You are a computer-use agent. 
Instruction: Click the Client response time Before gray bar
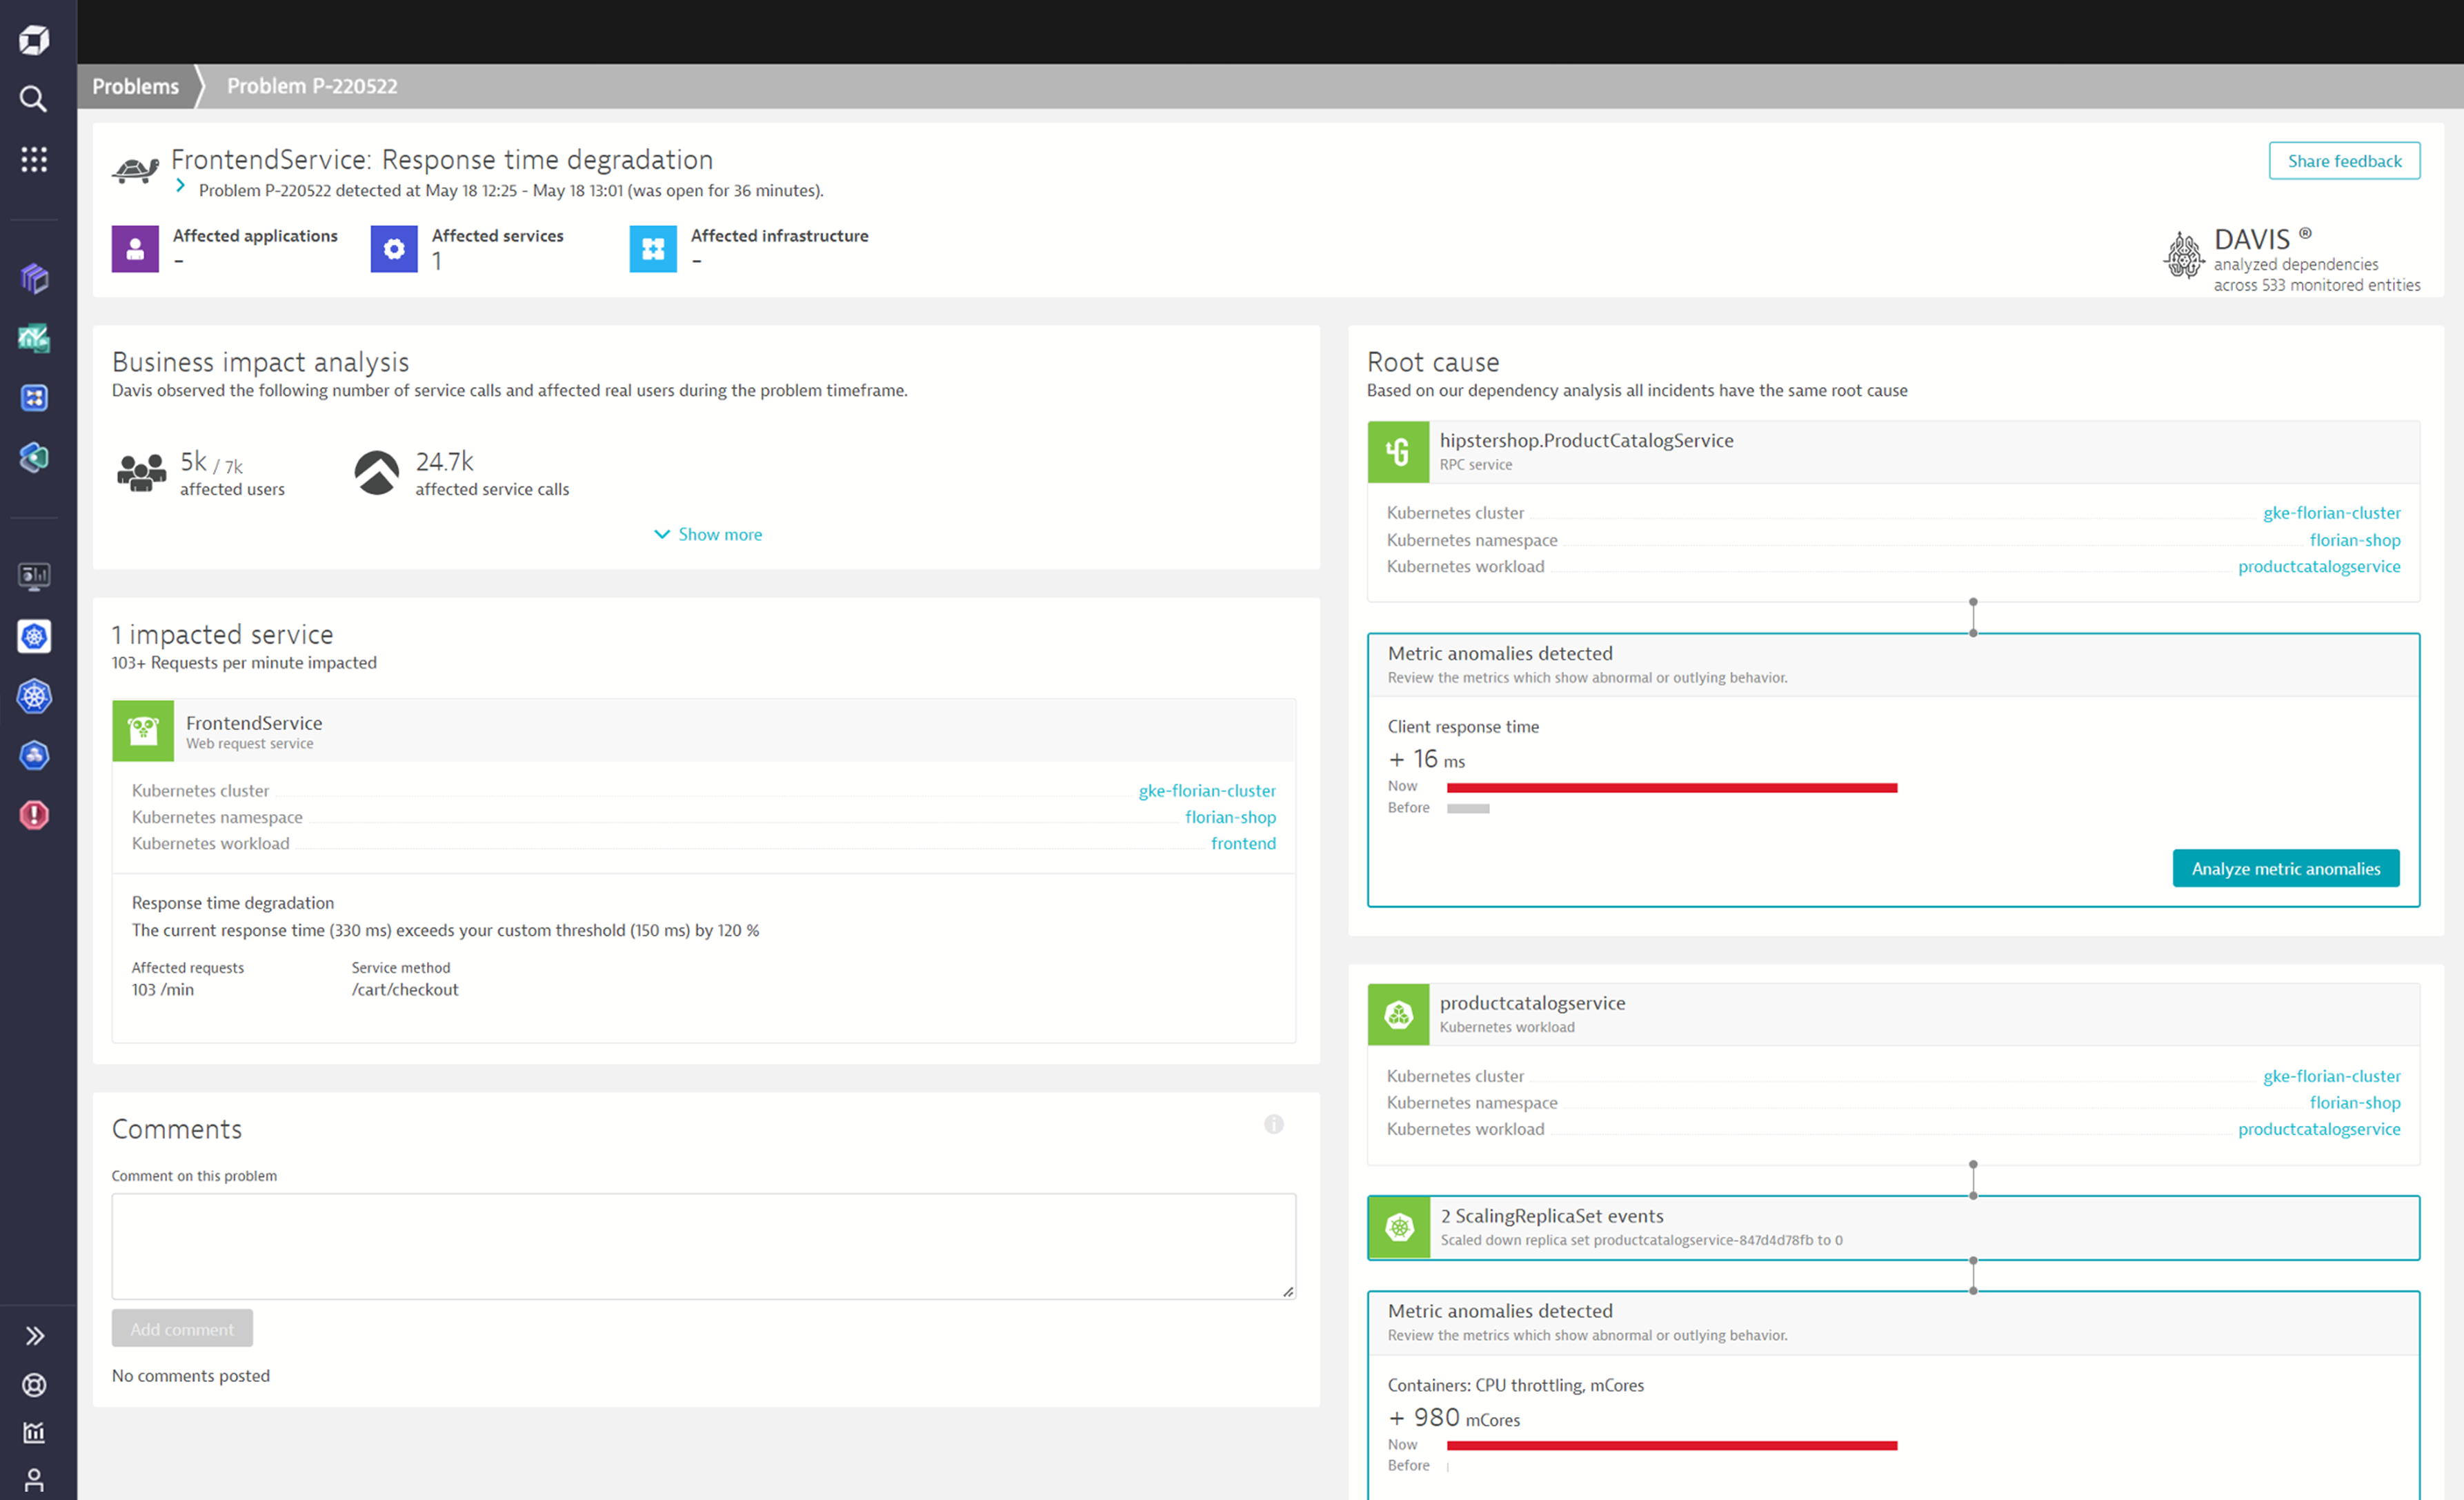coord(1467,808)
